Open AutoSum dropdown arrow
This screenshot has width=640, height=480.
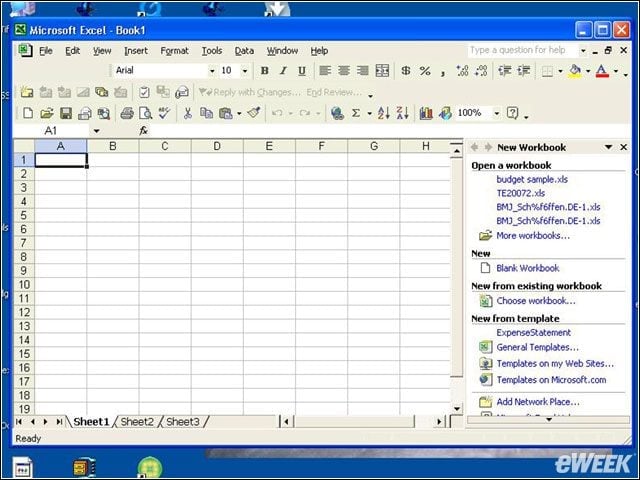(369, 113)
